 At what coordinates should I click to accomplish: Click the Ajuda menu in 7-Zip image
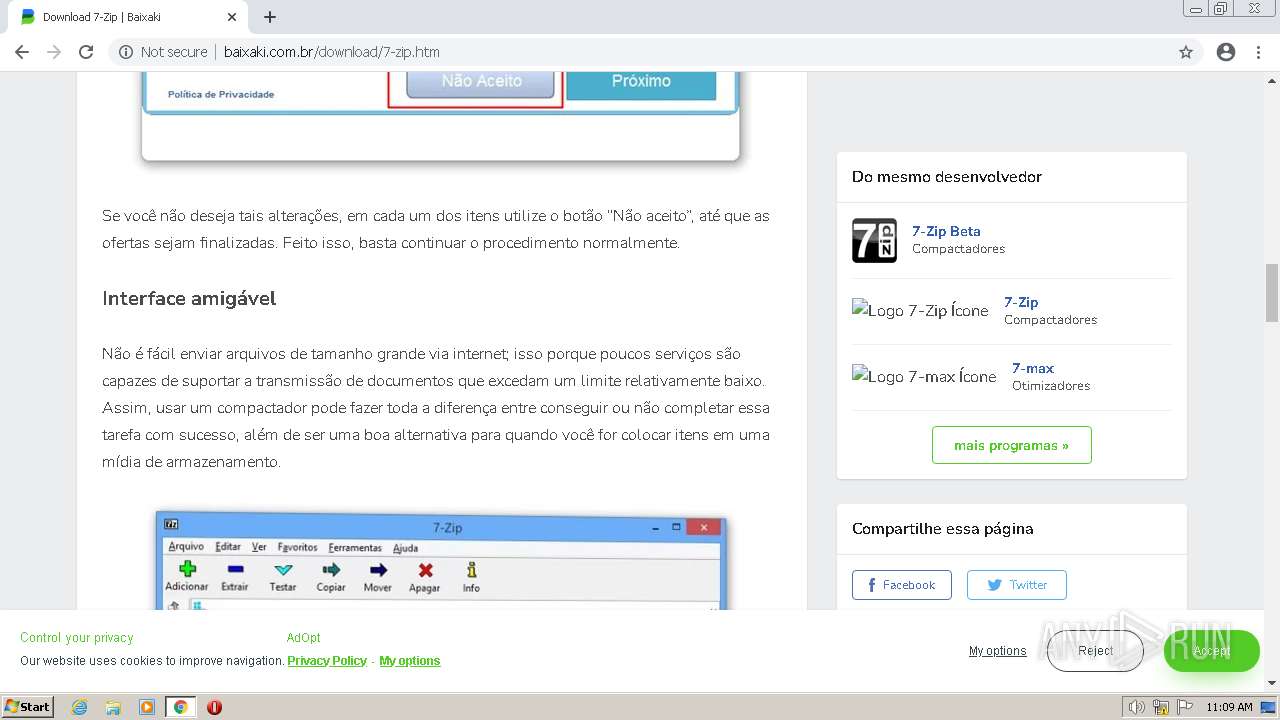click(405, 547)
